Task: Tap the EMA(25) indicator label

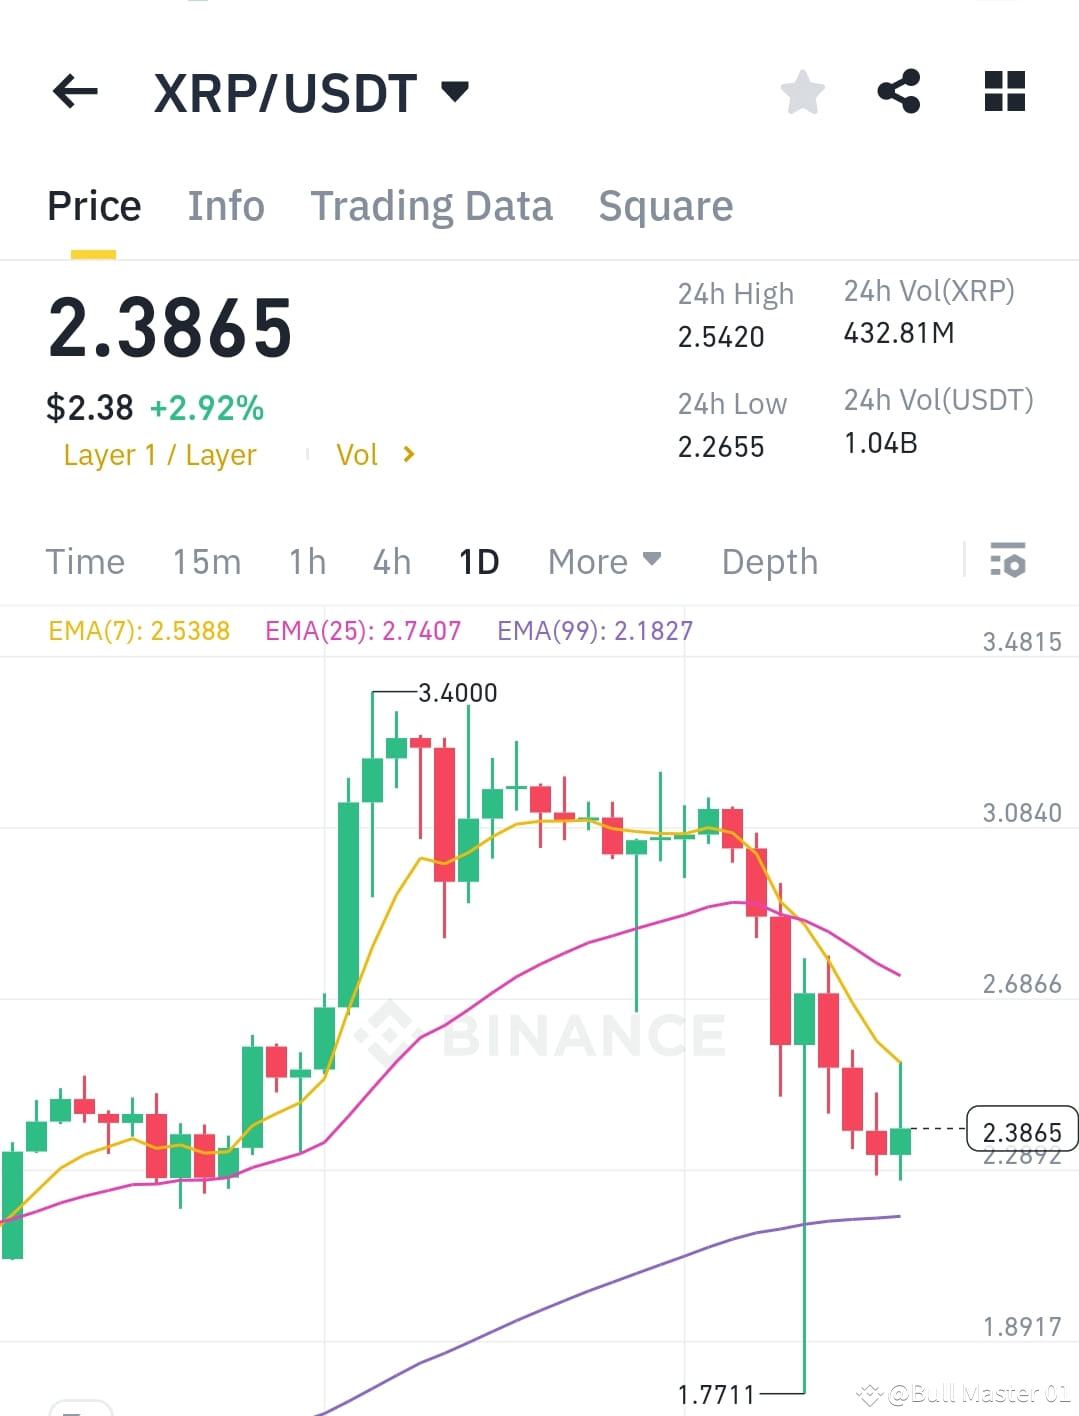Action: tap(362, 630)
